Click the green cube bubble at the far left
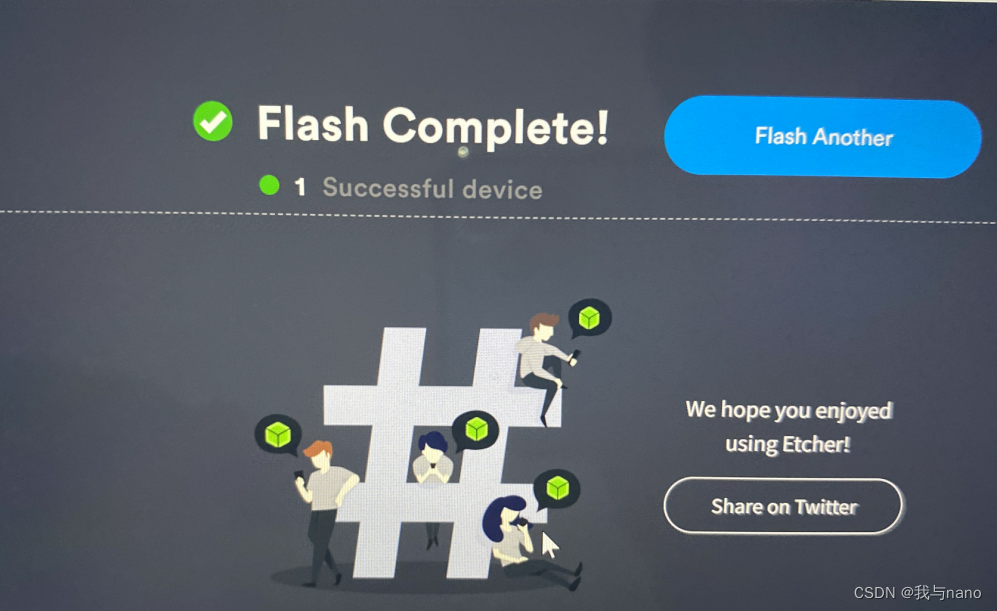 click(x=278, y=435)
